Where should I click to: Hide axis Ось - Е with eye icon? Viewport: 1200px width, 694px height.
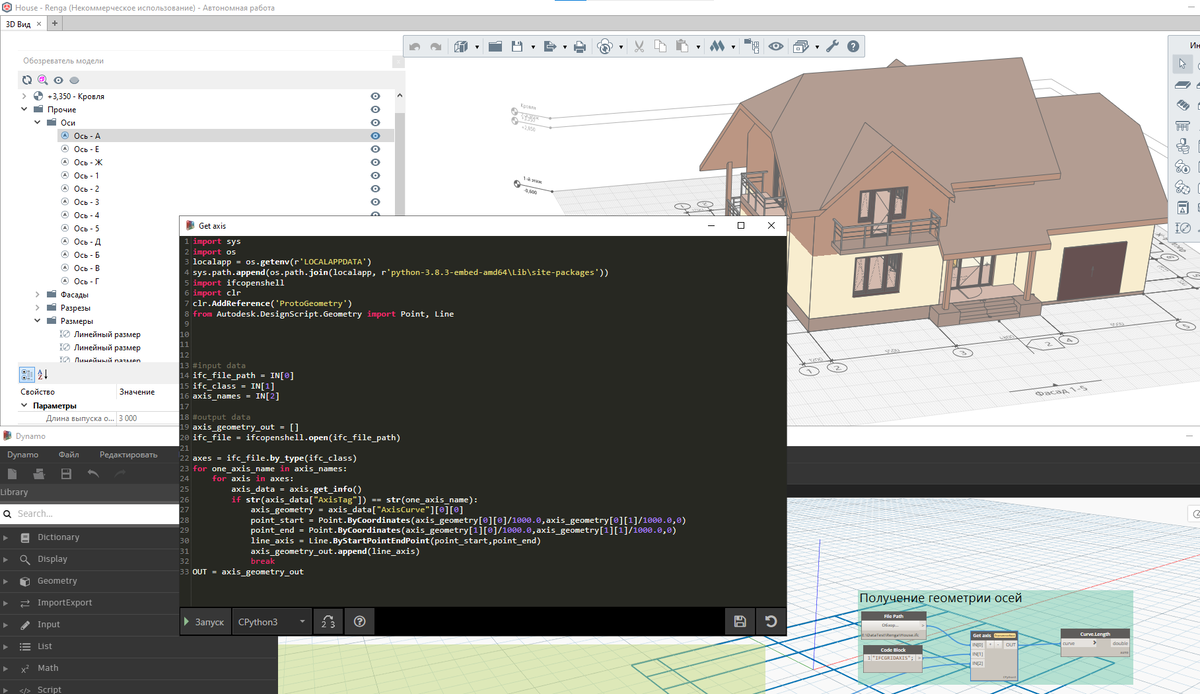[x=376, y=149]
